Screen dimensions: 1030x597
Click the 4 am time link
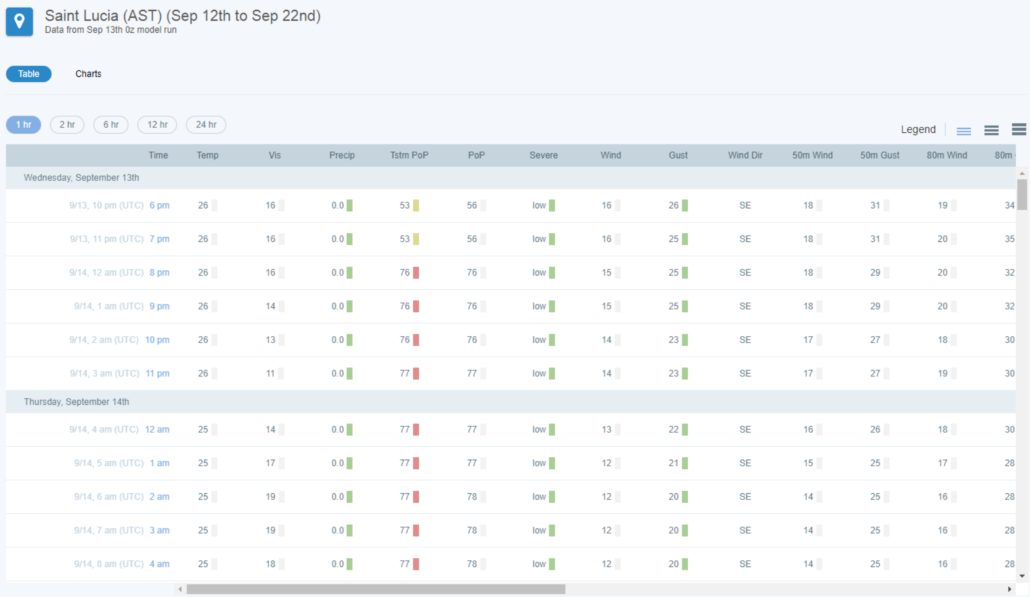[x=159, y=564]
